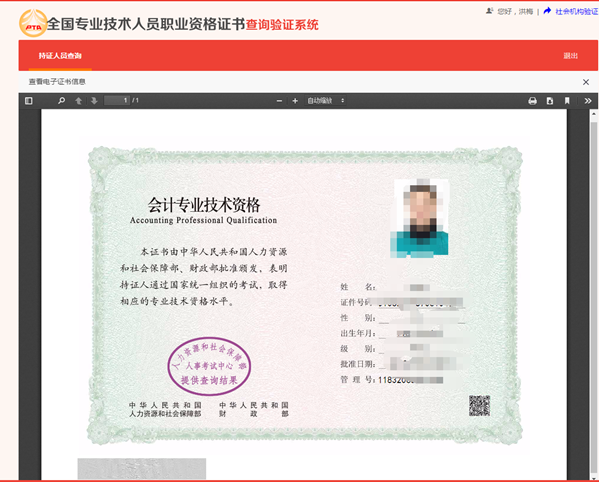Click the user account icon

tap(489, 11)
